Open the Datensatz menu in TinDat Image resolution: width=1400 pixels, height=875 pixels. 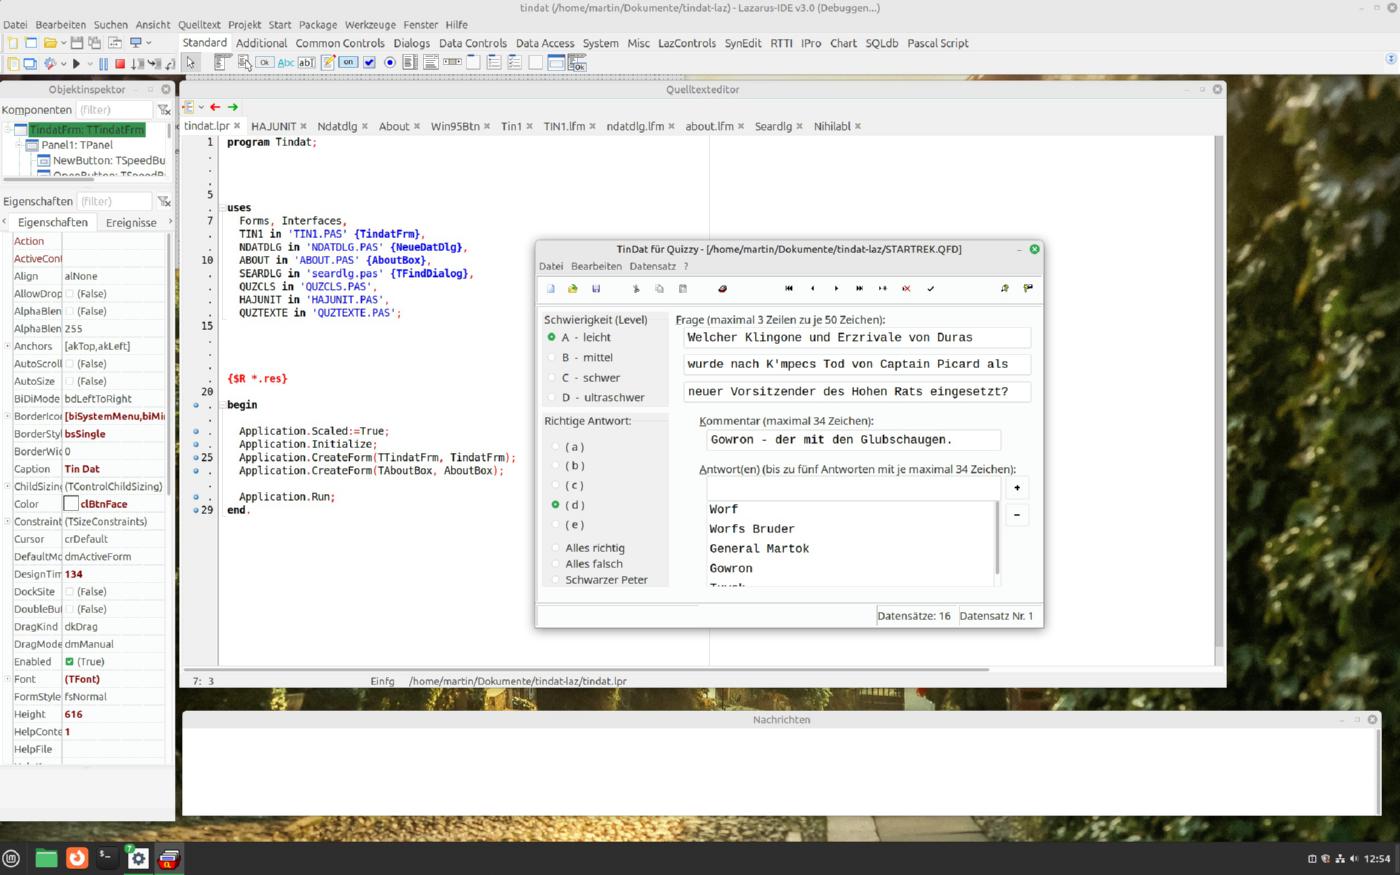(652, 266)
